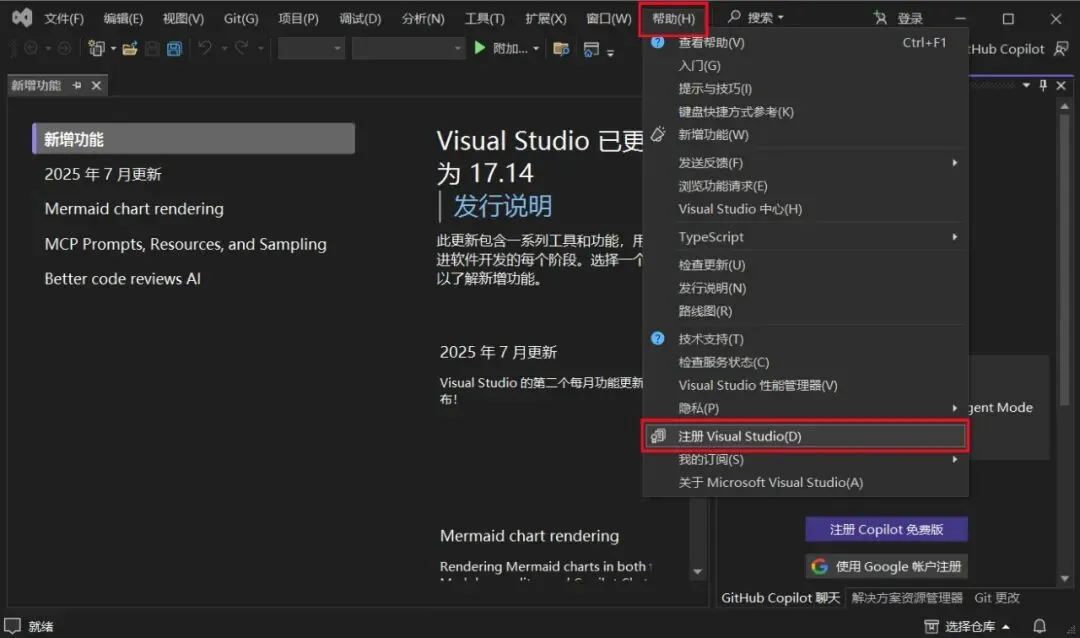This screenshot has height=638, width=1080.
Task: Click the undo toolbar icon
Action: coord(205,48)
